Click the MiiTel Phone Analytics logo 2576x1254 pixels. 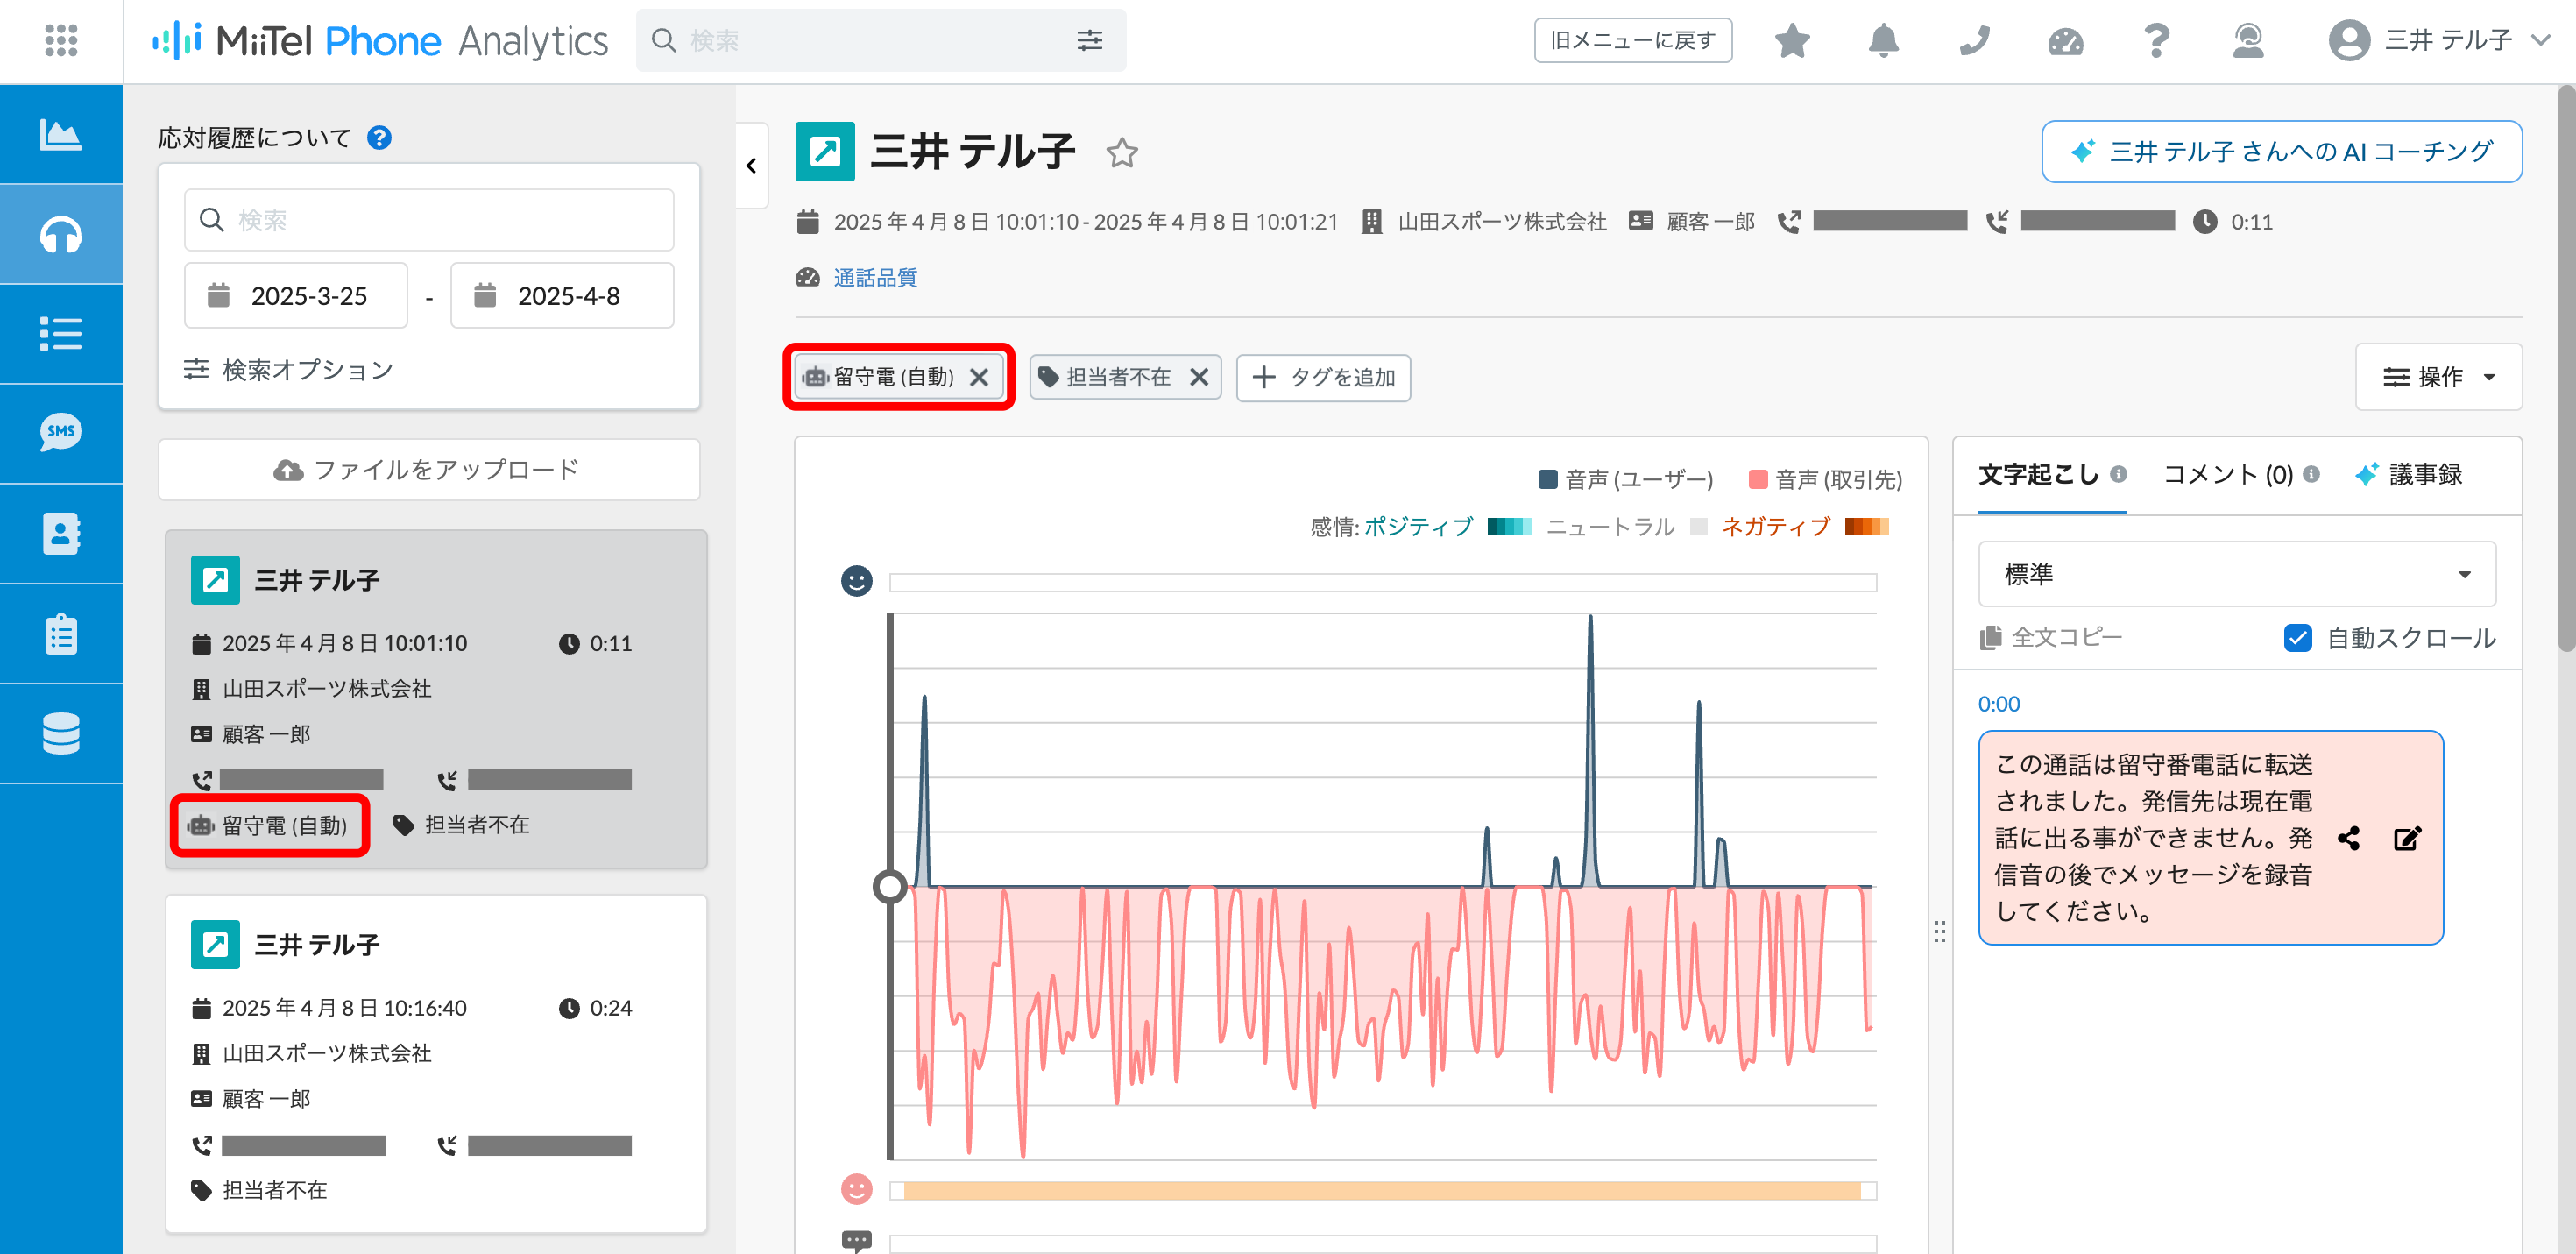pyautogui.click(x=379, y=41)
